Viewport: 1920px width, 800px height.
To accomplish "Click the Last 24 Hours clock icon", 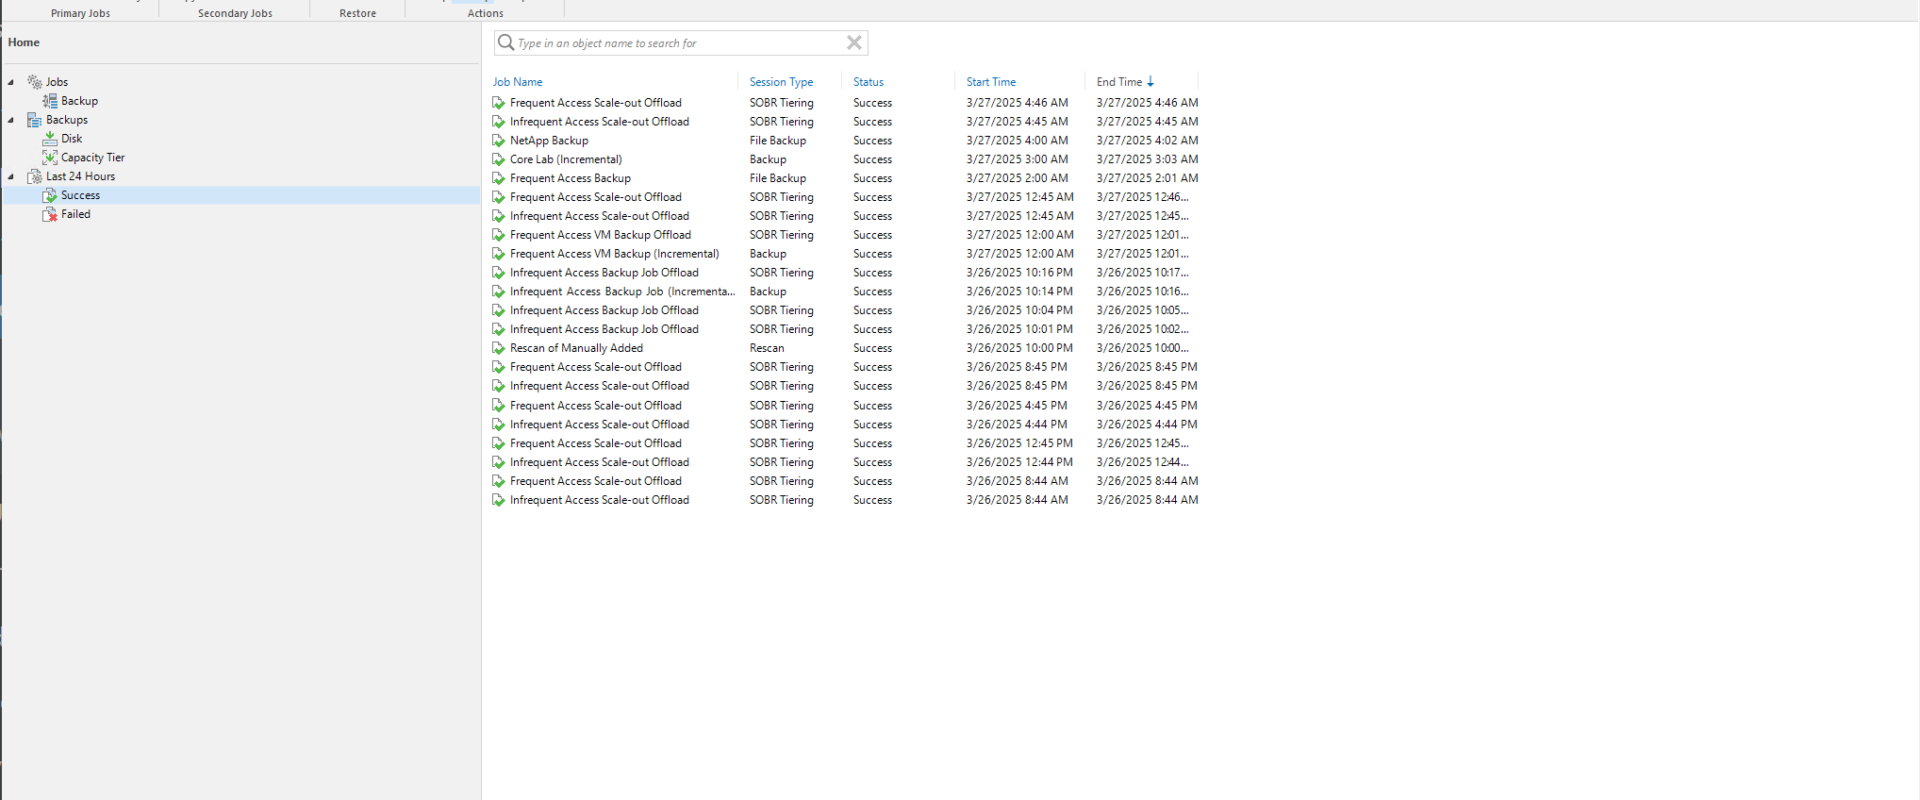I will pos(34,177).
